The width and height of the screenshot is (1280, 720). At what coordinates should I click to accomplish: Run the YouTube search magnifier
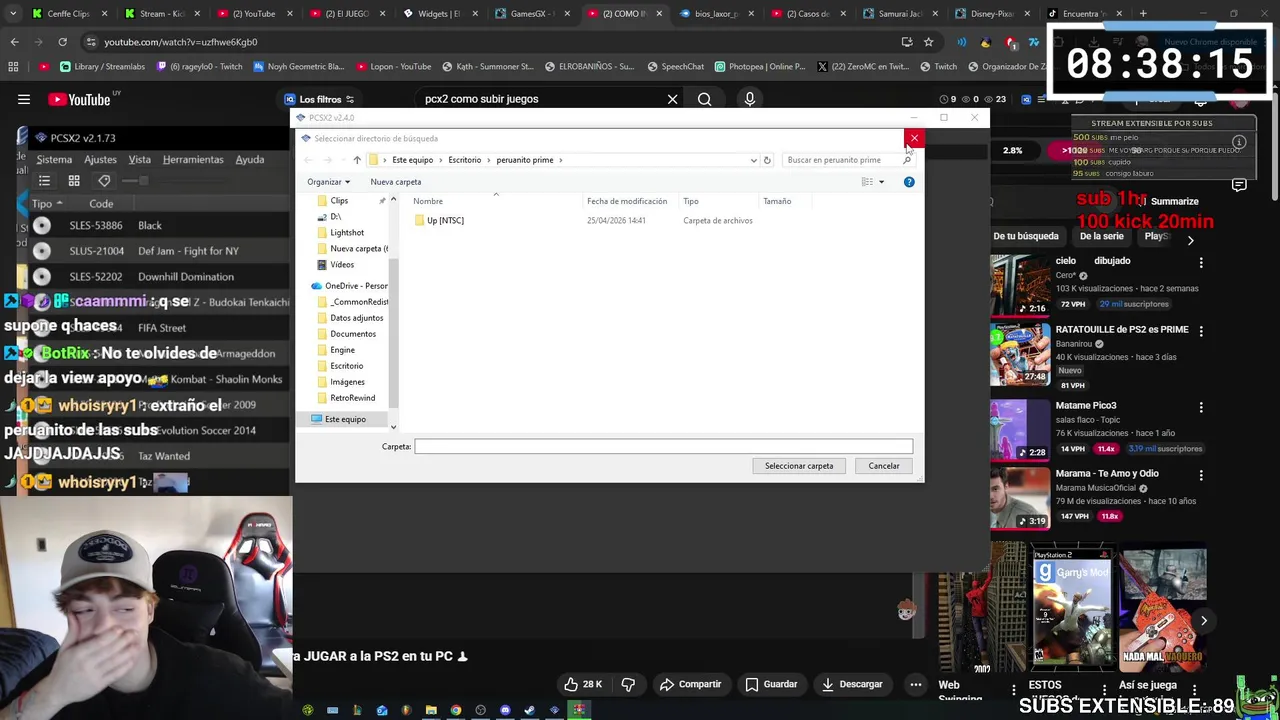point(705,99)
